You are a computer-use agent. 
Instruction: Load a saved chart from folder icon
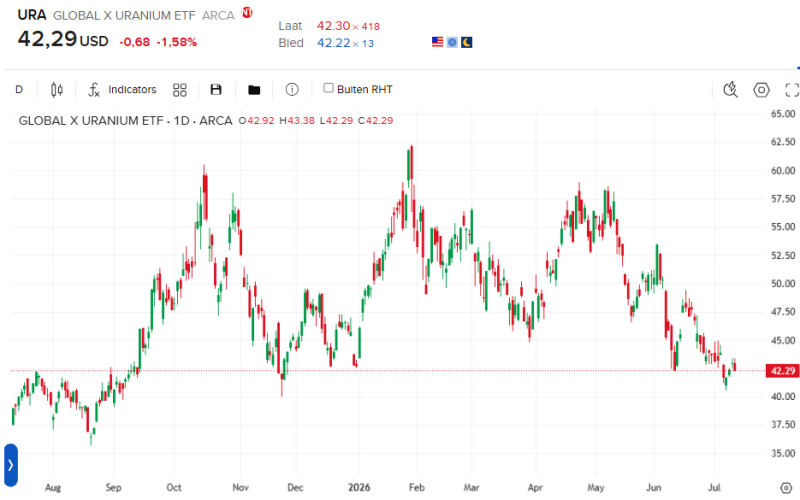[x=254, y=90]
